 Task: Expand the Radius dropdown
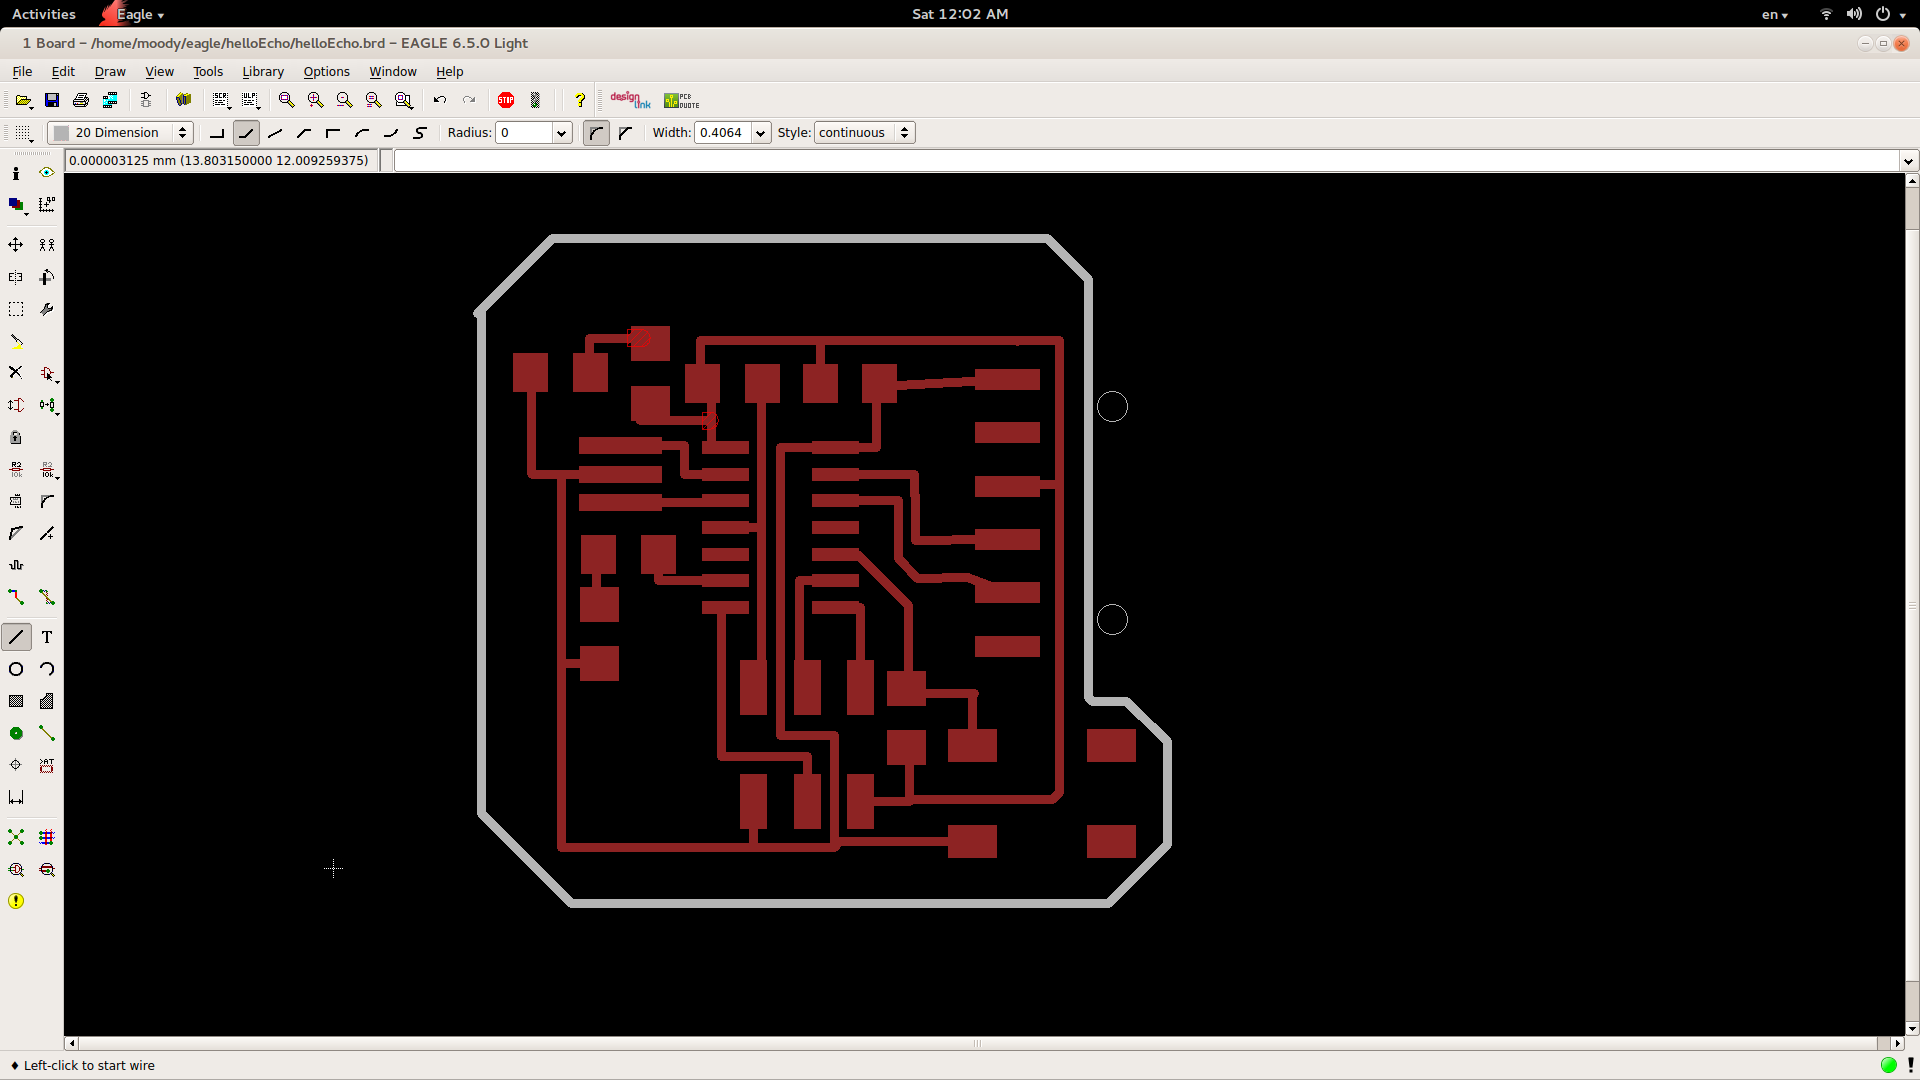[562, 133]
